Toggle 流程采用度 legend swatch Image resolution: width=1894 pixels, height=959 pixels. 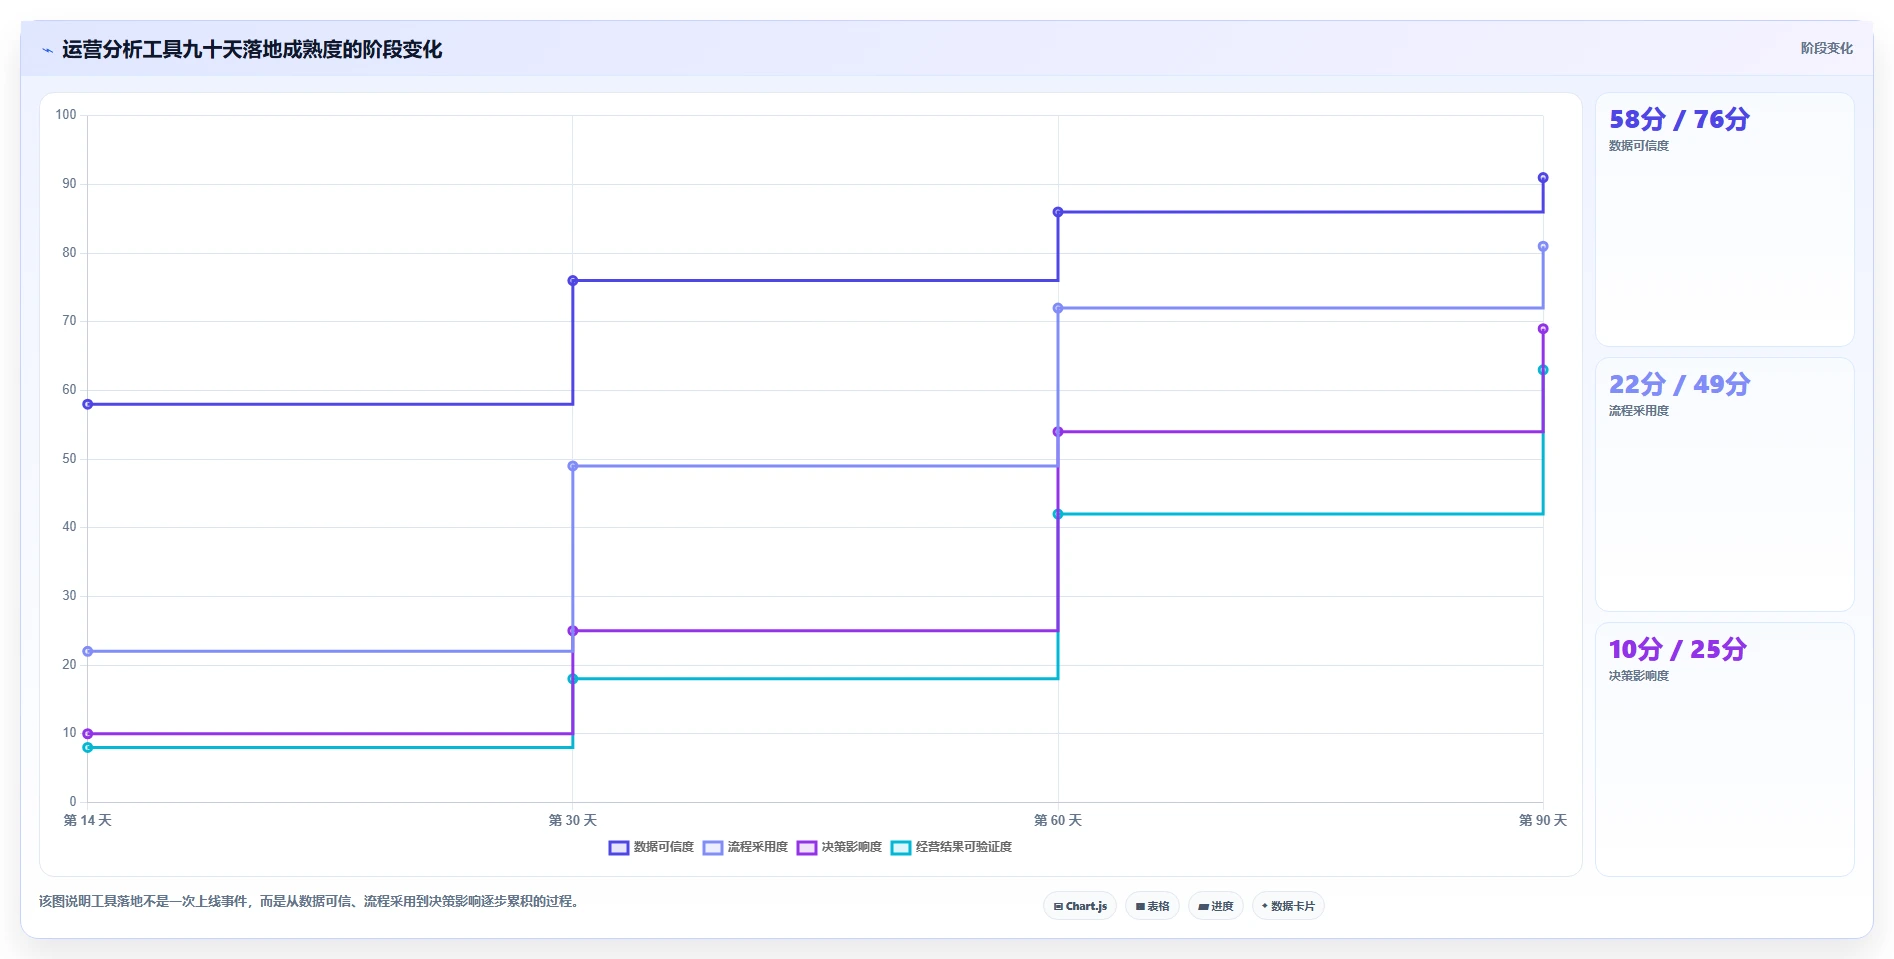(x=713, y=848)
